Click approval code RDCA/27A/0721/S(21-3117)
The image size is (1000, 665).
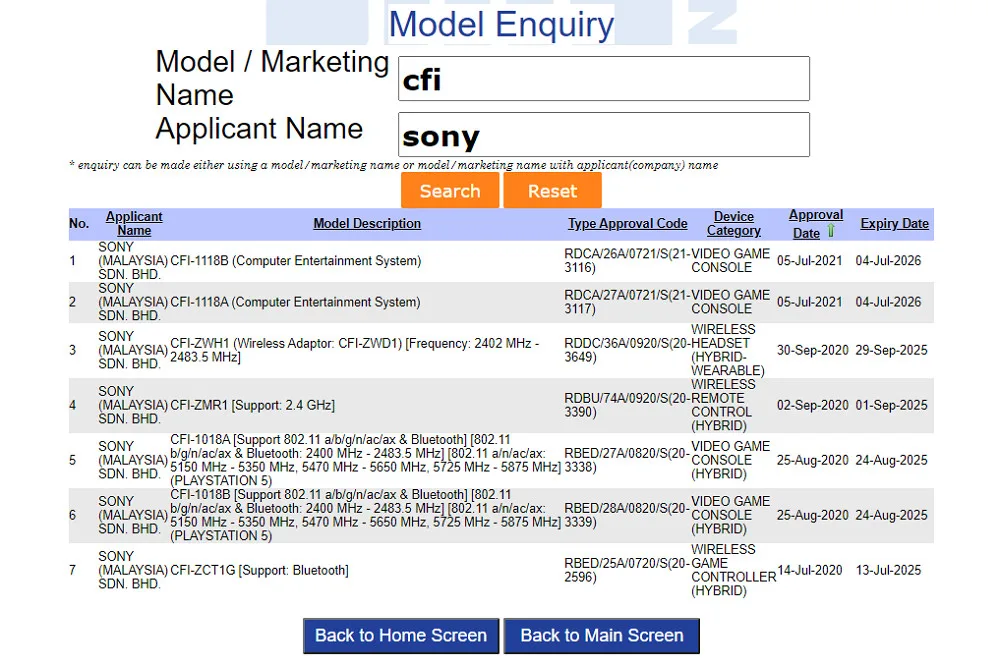tap(627, 302)
